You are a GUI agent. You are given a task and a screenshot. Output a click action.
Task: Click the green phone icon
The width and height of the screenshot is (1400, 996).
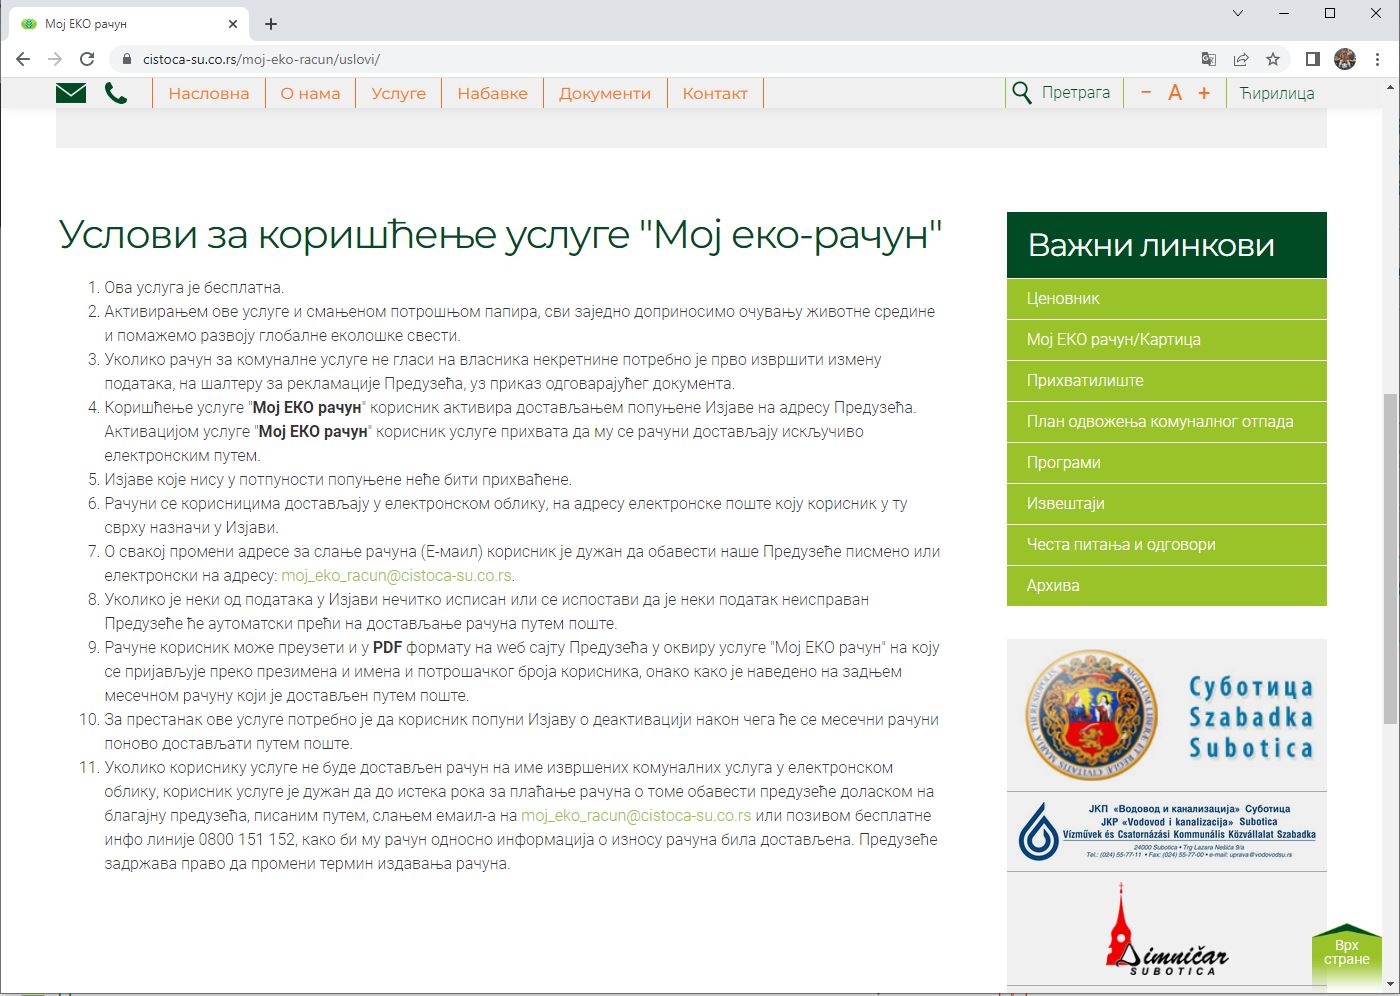click(116, 93)
